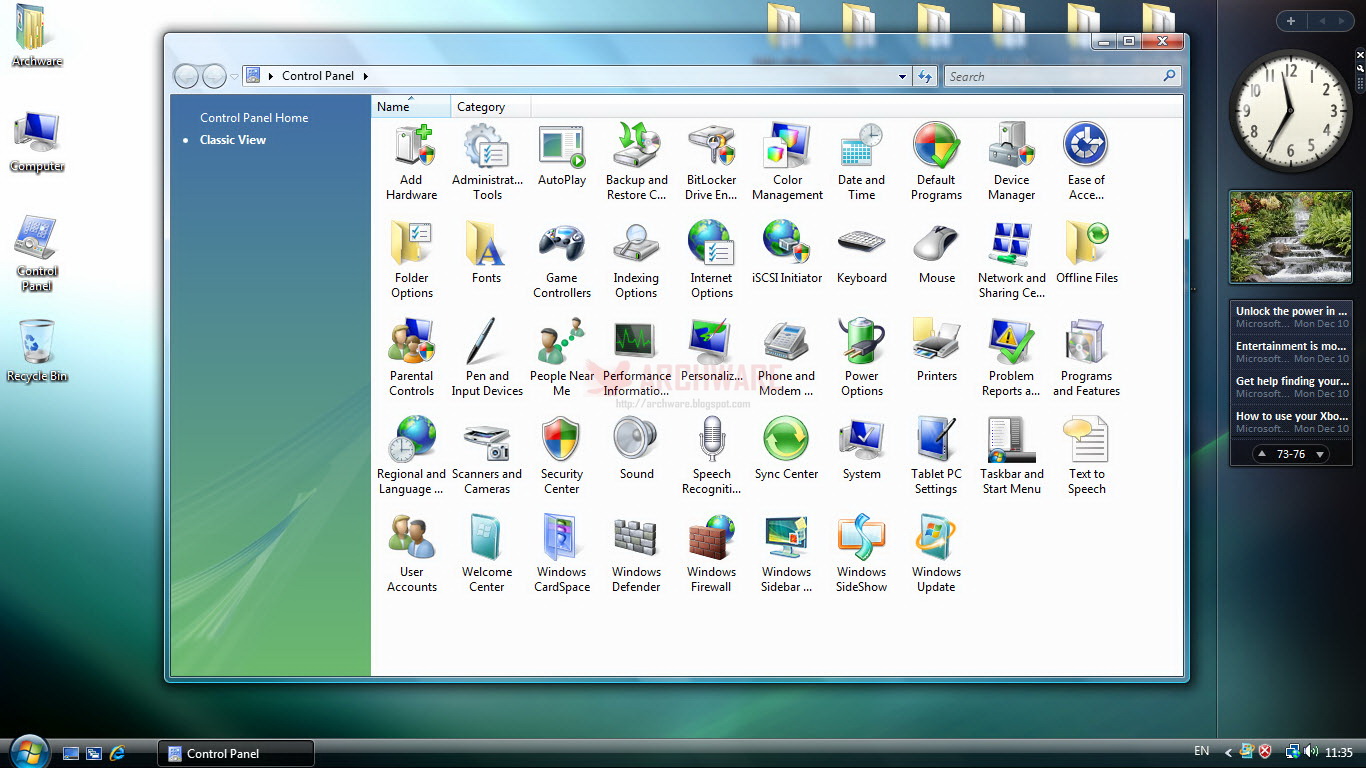Open Ease of Access Center
Screen dimensions: 1366x768
pos(1087,162)
